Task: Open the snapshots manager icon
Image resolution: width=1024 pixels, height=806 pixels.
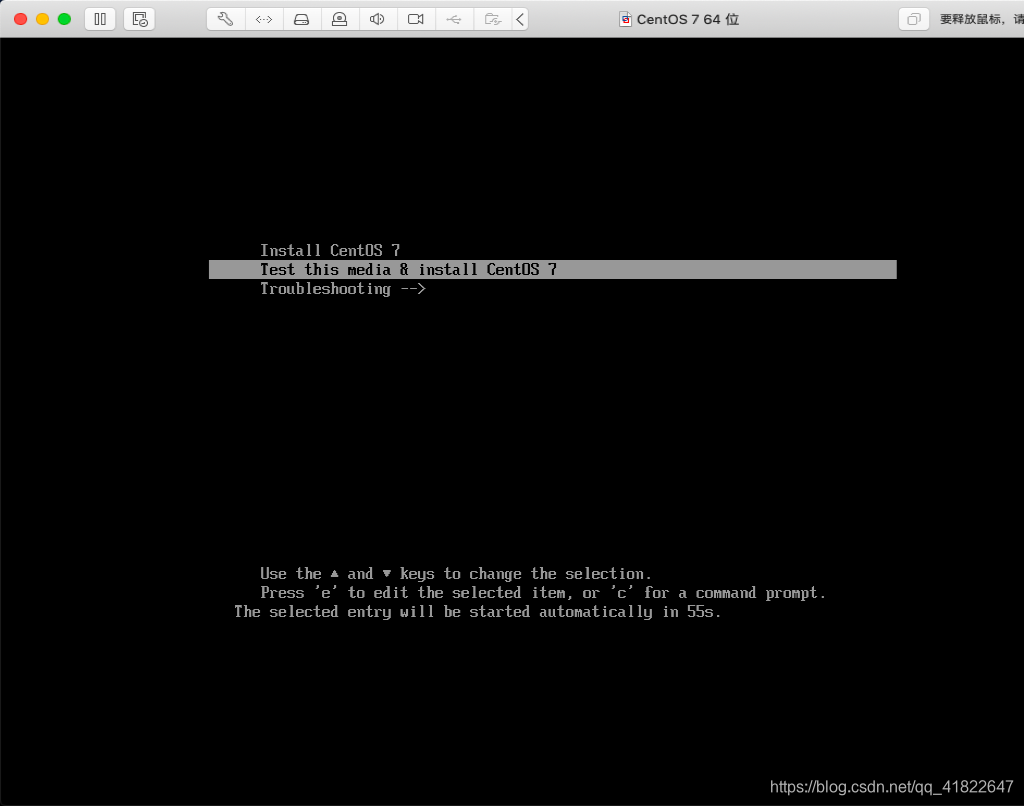Action: click(x=140, y=19)
